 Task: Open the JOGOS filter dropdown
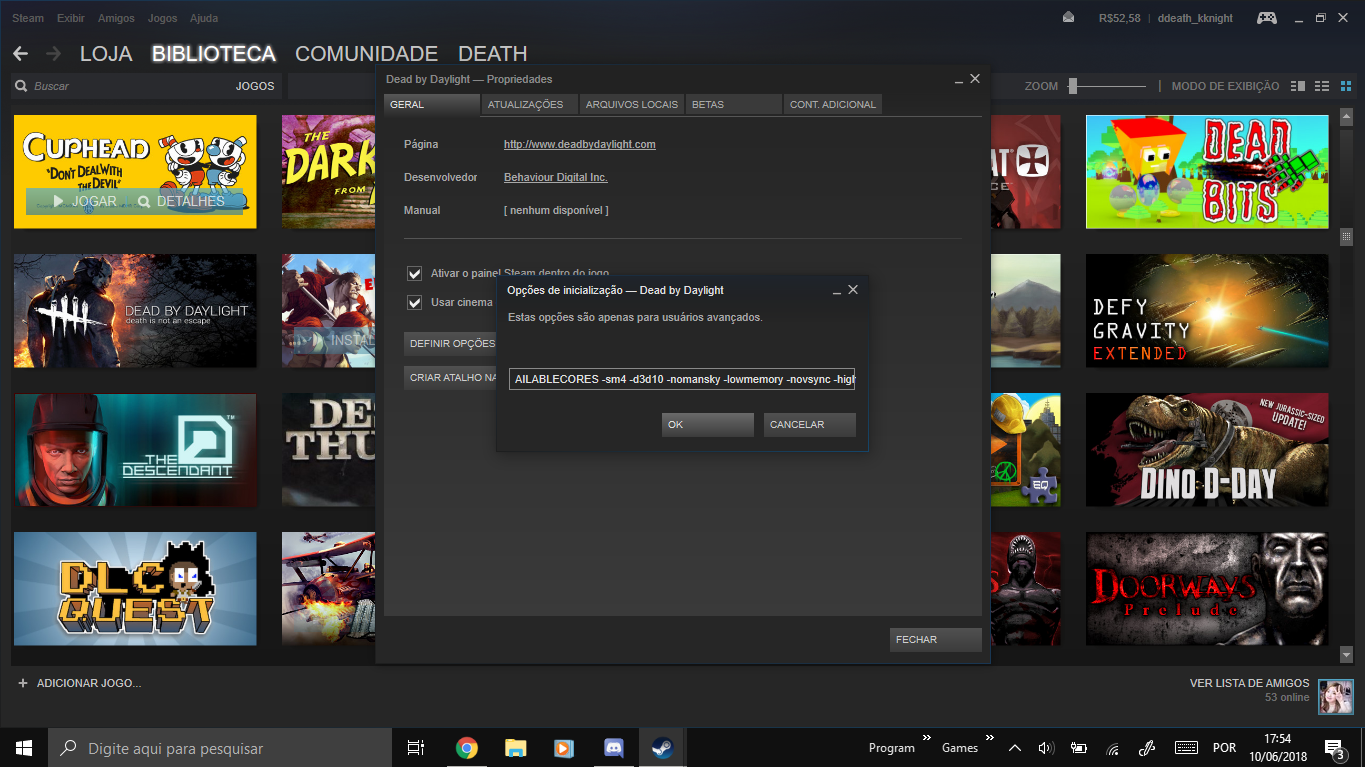tap(255, 86)
